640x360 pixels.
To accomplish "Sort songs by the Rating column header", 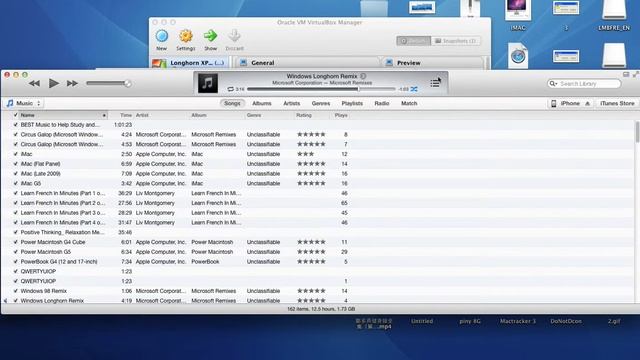I will click(x=312, y=115).
